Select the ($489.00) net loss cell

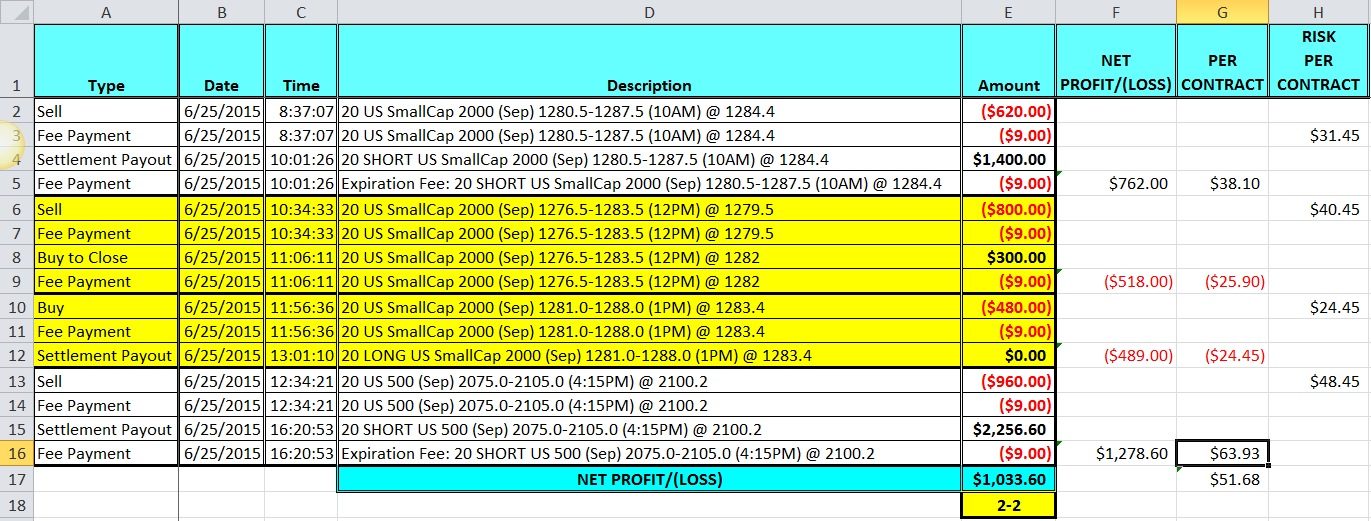pos(1116,355)
